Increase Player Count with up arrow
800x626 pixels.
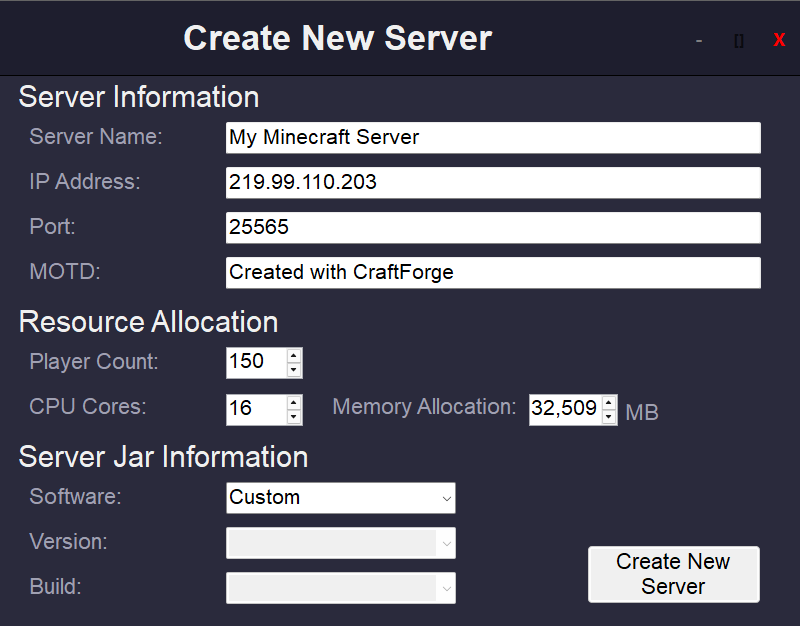[293, 356]
